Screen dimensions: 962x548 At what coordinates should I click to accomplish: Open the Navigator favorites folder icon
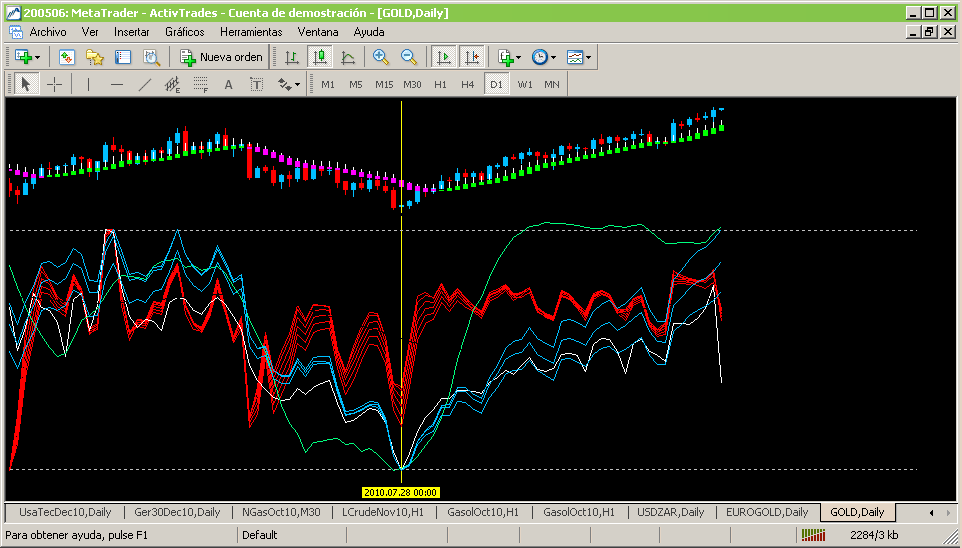[94, 57]
